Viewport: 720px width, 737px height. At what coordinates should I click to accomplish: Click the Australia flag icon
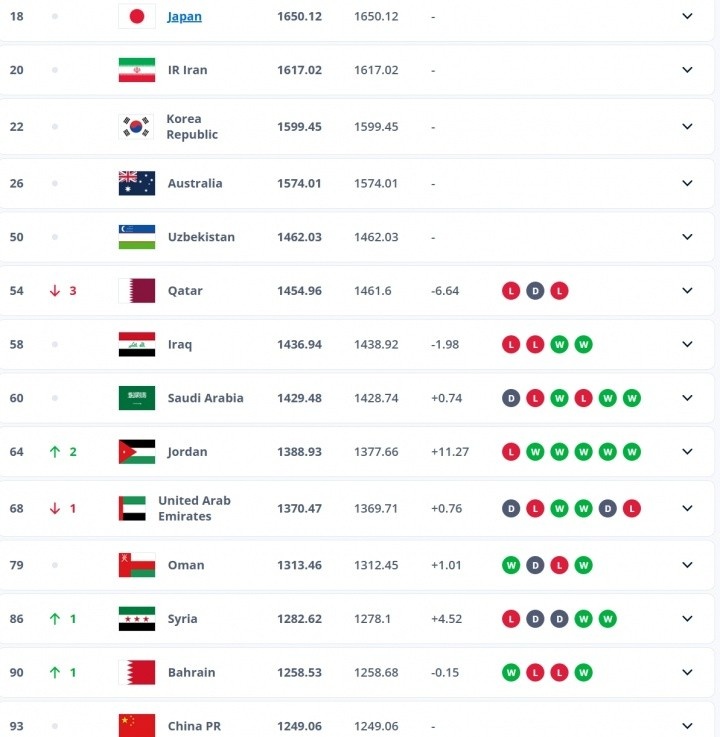pos(137,183)
